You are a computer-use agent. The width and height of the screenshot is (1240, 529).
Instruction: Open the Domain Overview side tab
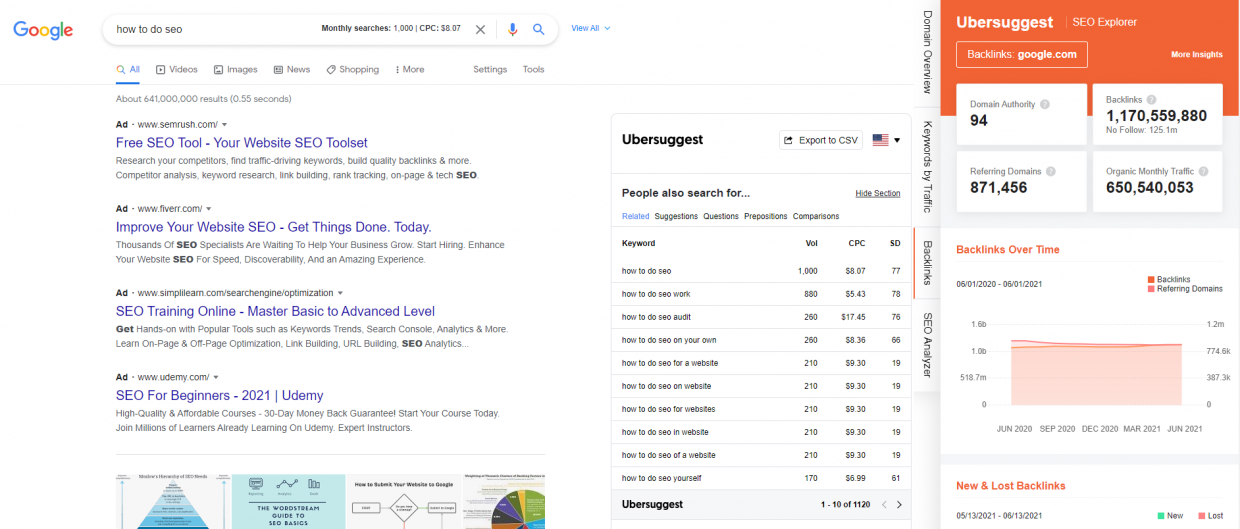927,52
